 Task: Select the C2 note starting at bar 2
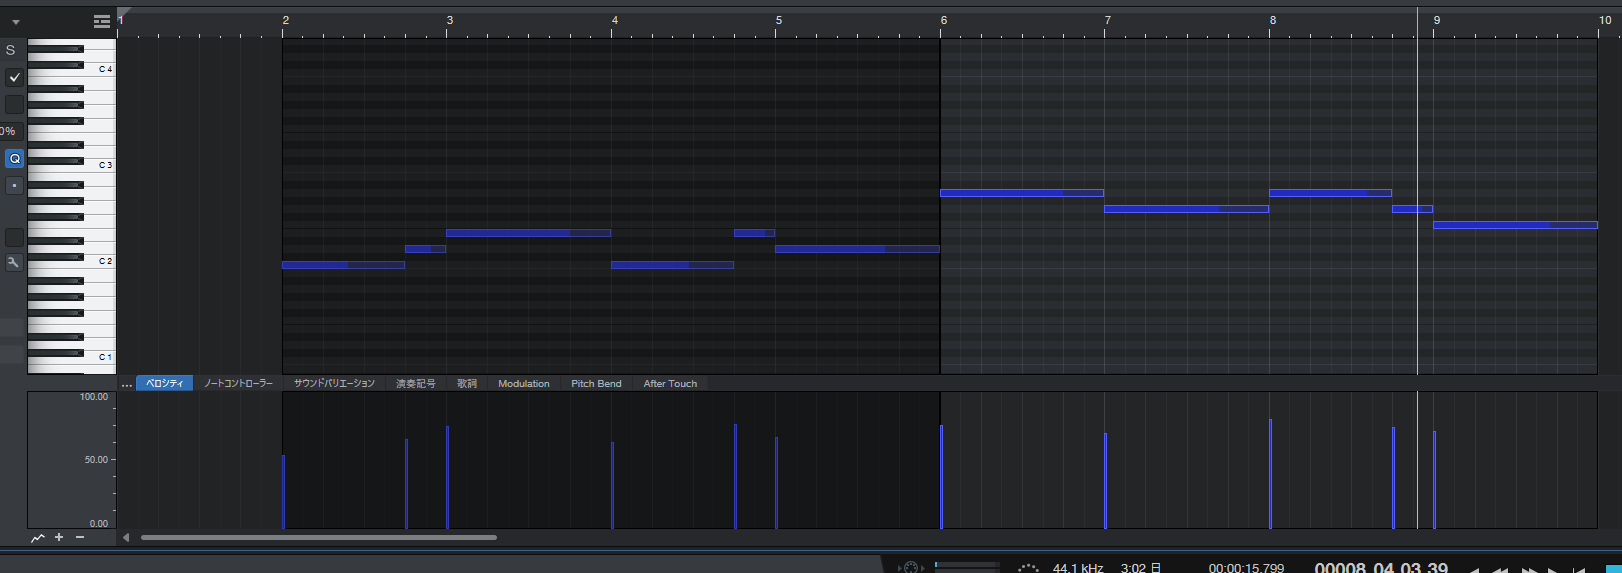point(343,265)
